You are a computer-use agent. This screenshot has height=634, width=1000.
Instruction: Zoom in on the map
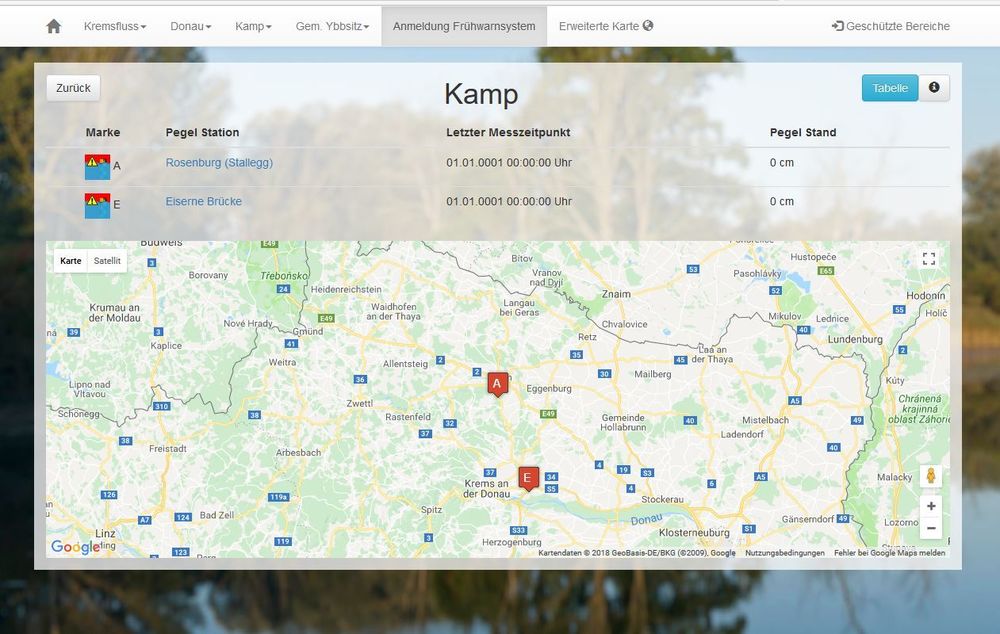[930, 506]
